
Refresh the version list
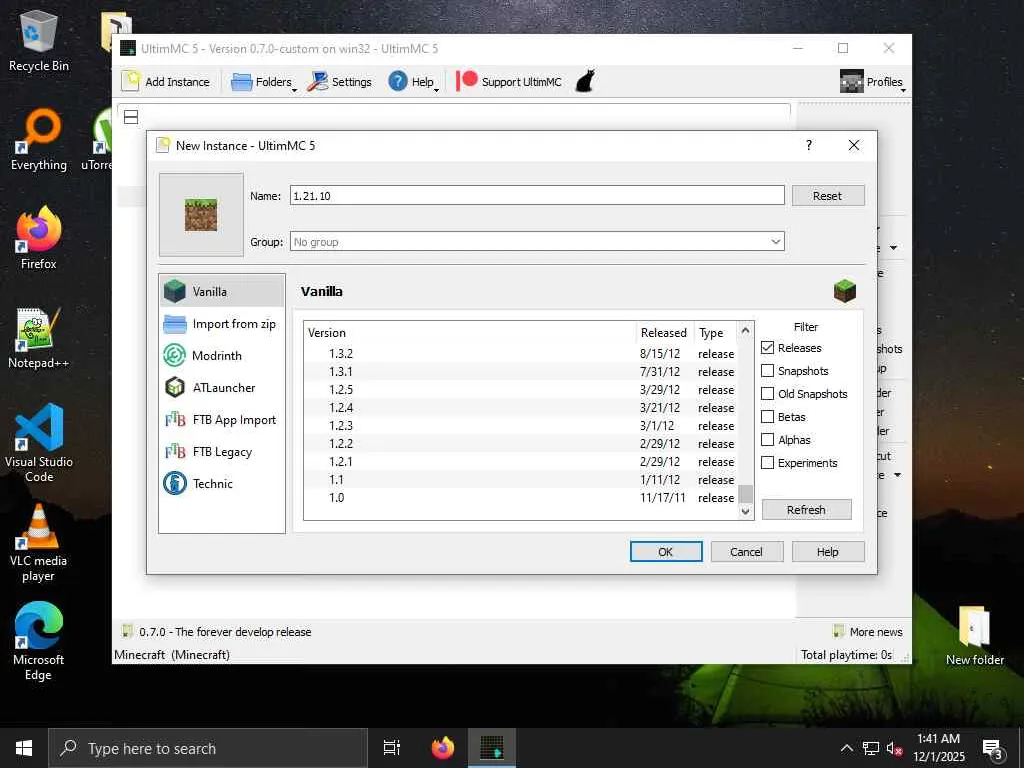[807, 509]
